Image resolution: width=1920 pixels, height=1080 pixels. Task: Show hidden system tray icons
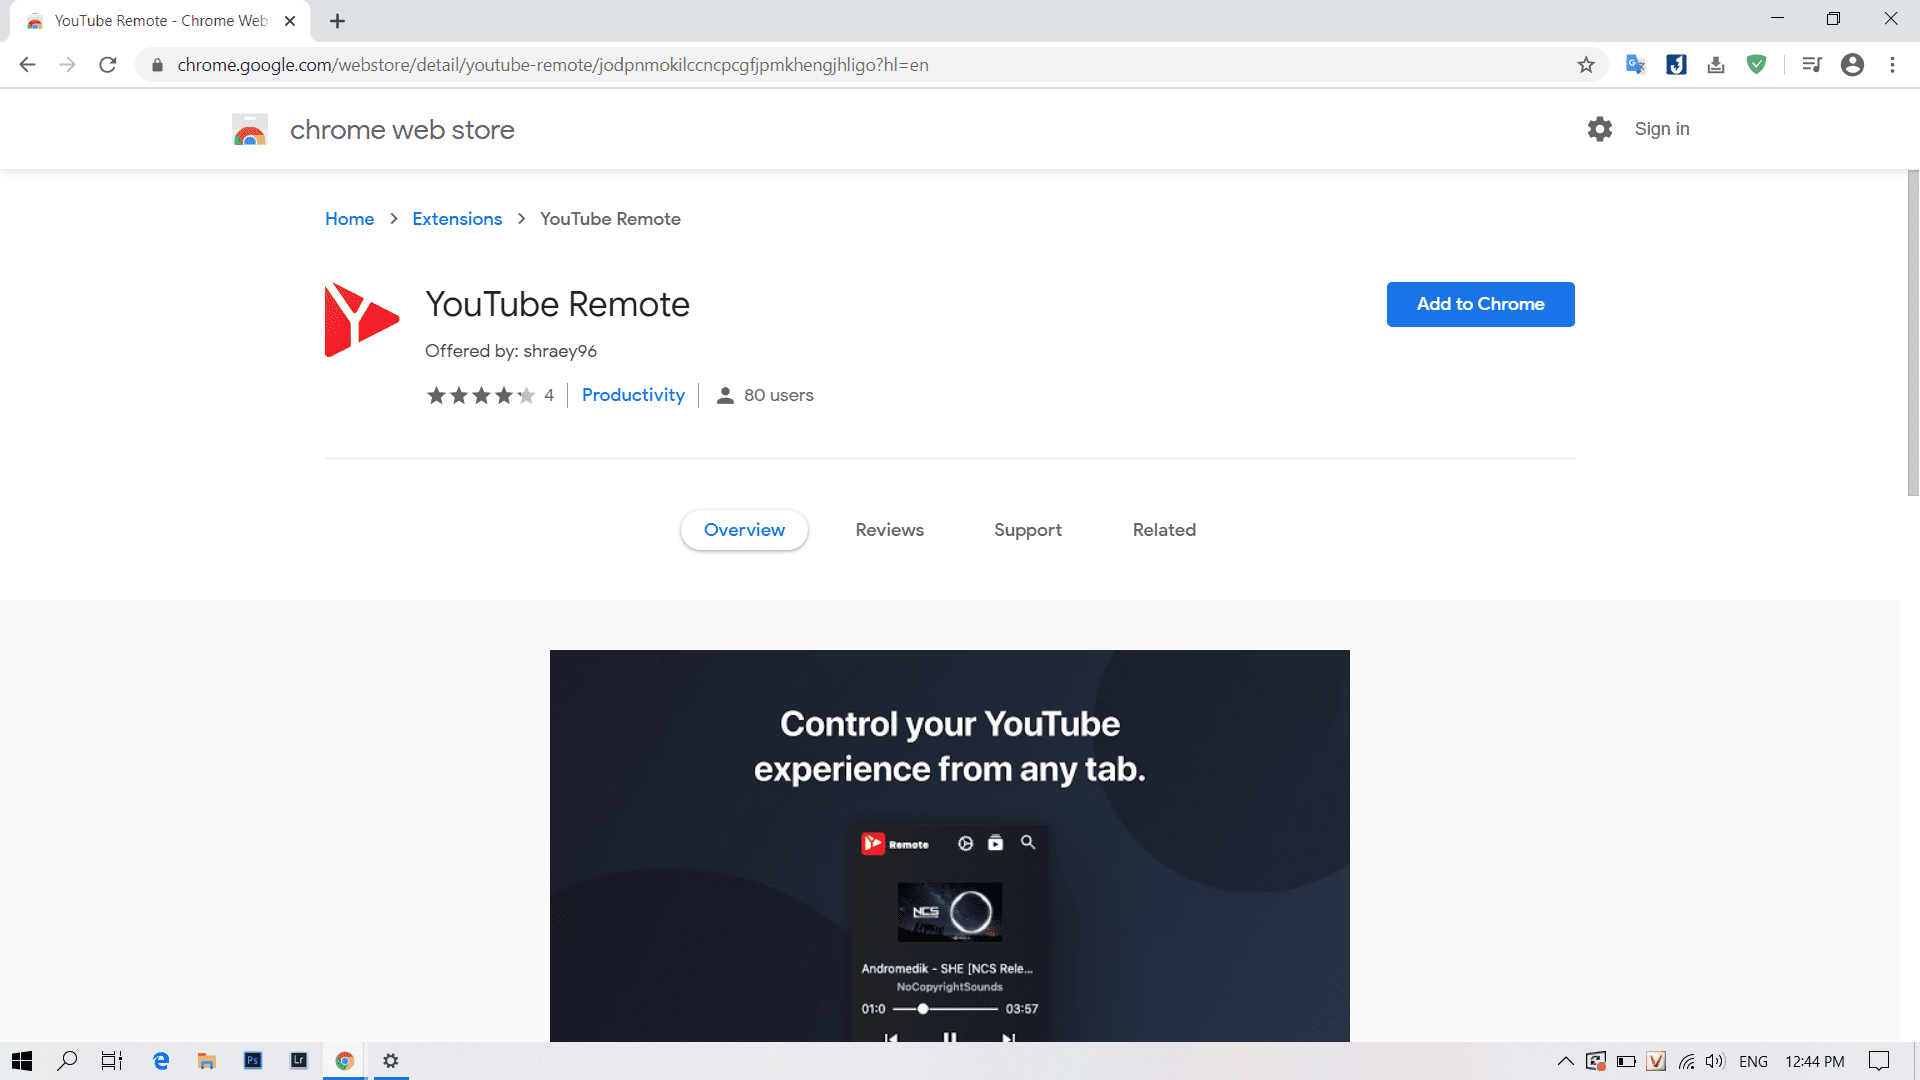click(x=1566, y=1061)
